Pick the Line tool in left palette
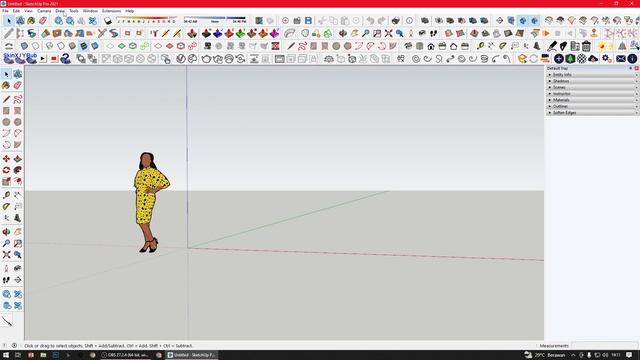 pos(6,99)
